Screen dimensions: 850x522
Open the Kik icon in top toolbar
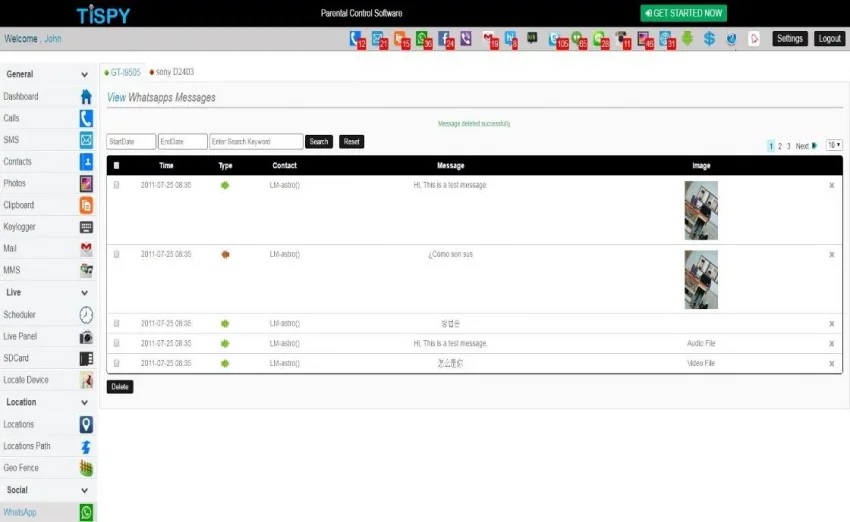(x=532, y=37)
